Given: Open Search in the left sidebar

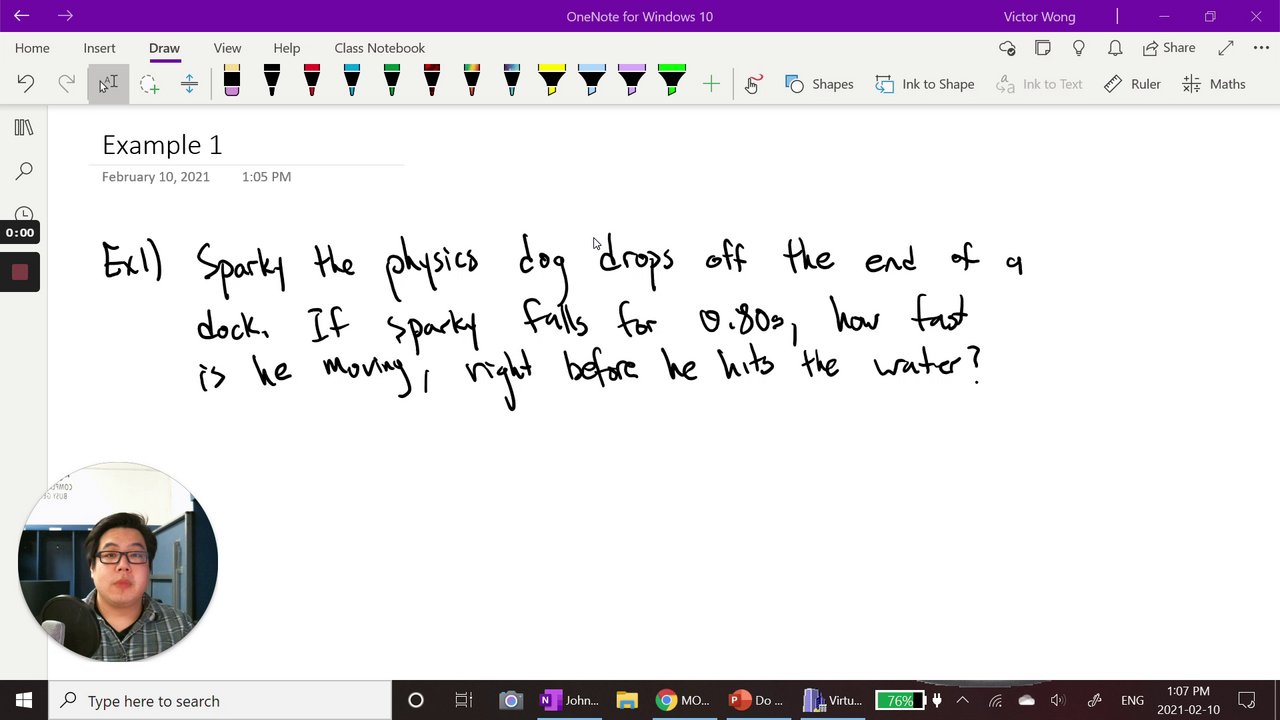Looking at the screenshot, I should point(24,171).
